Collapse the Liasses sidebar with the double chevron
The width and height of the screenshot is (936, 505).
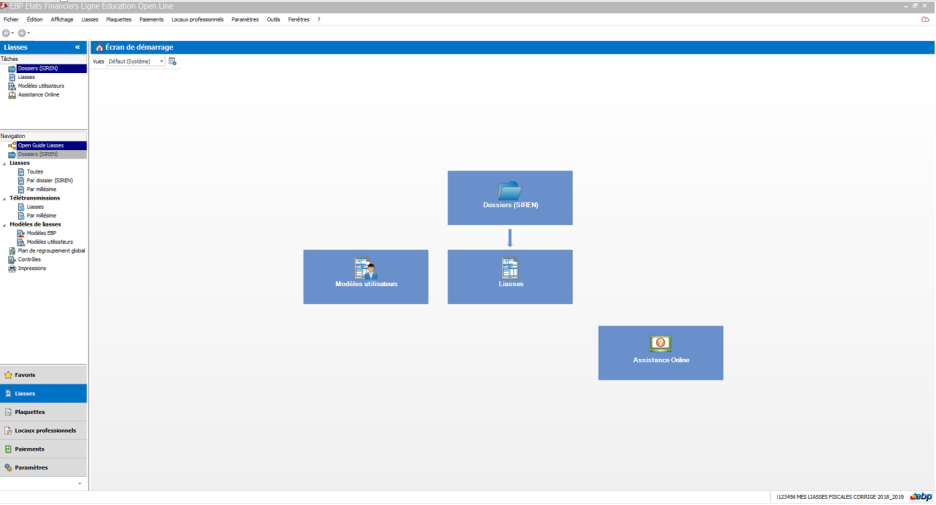click(77, 47)
